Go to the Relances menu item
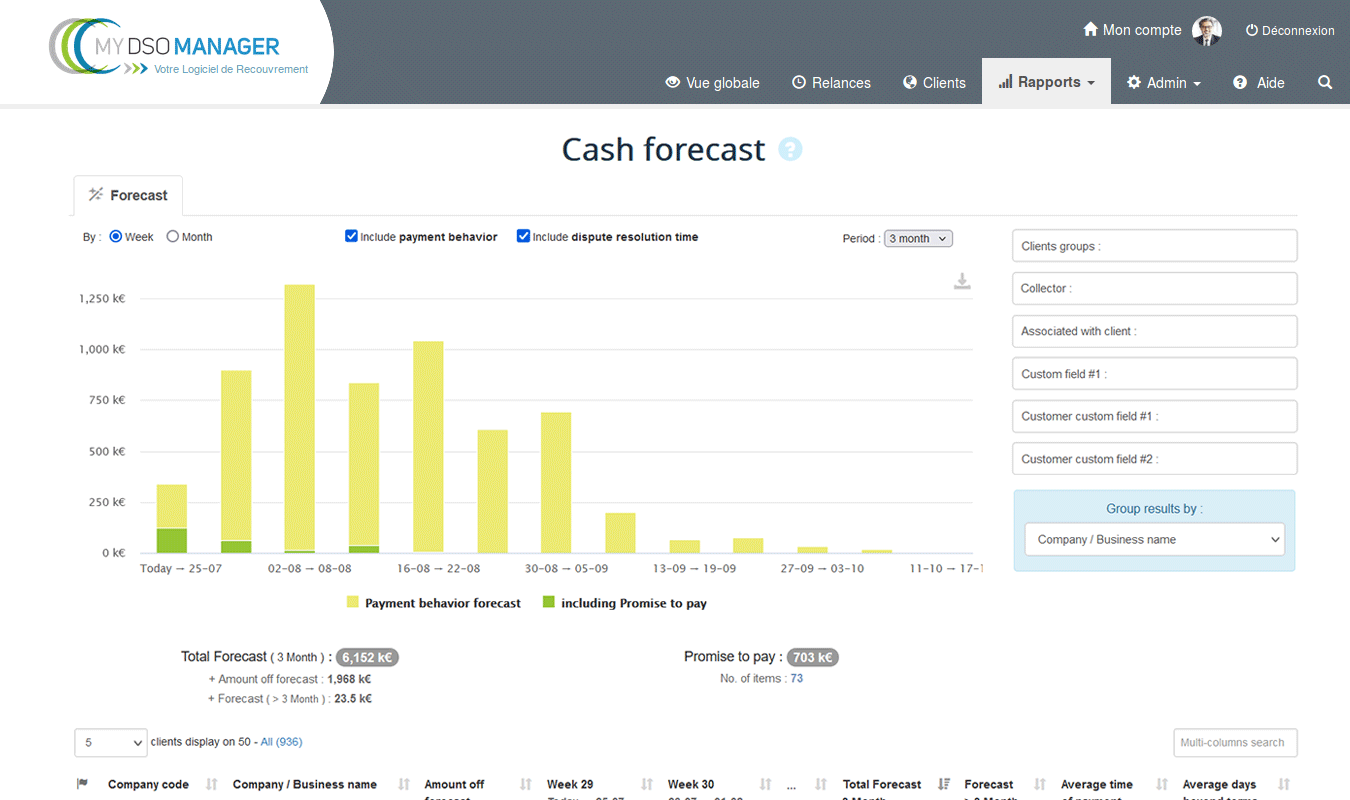1350x800 pixels. 831,83
